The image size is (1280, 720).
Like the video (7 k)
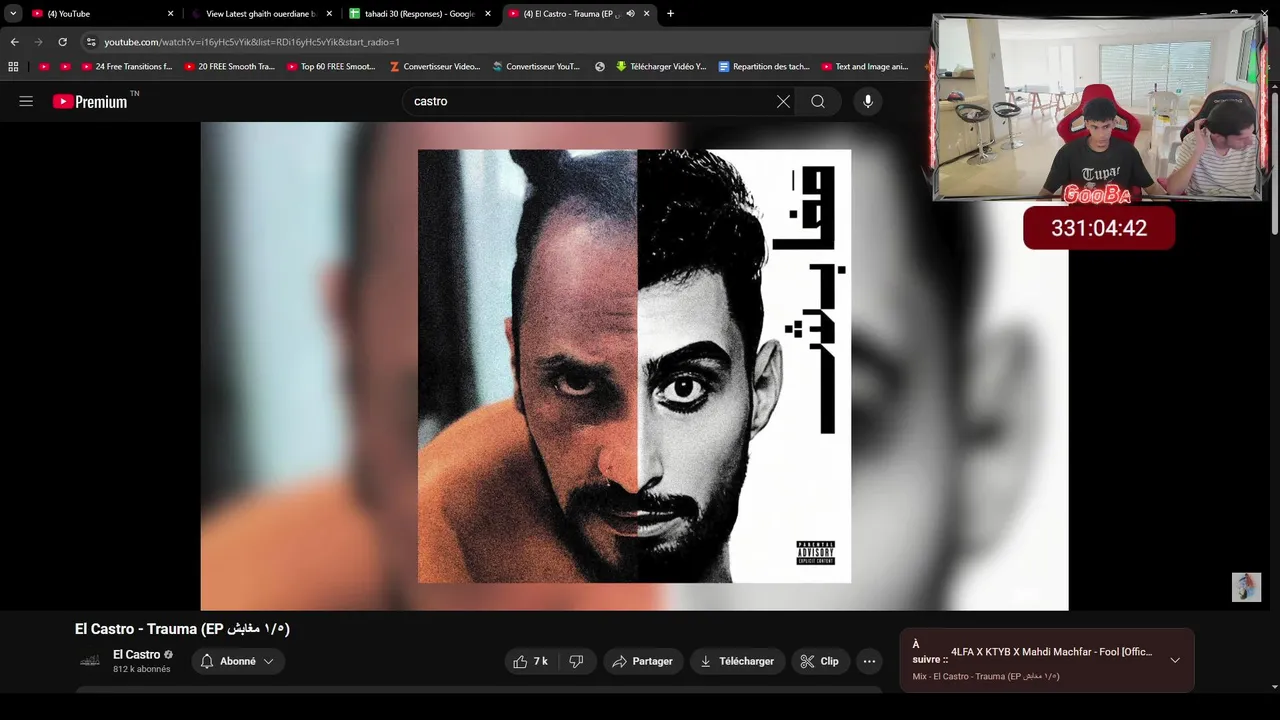click(531, 661)
